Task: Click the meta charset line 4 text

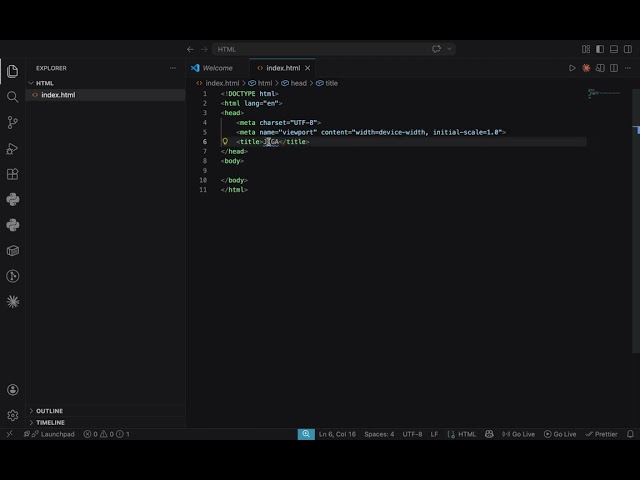Action: (278, 122)
